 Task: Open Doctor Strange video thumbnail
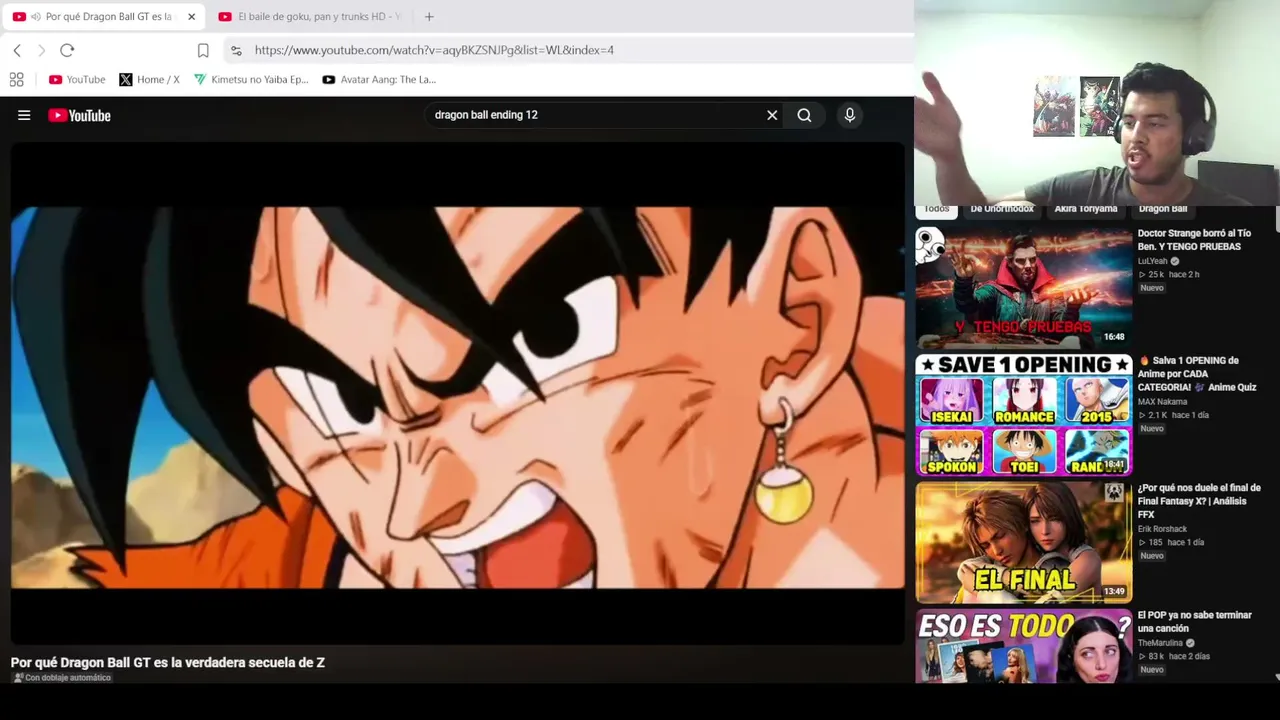coord(1024,288)
